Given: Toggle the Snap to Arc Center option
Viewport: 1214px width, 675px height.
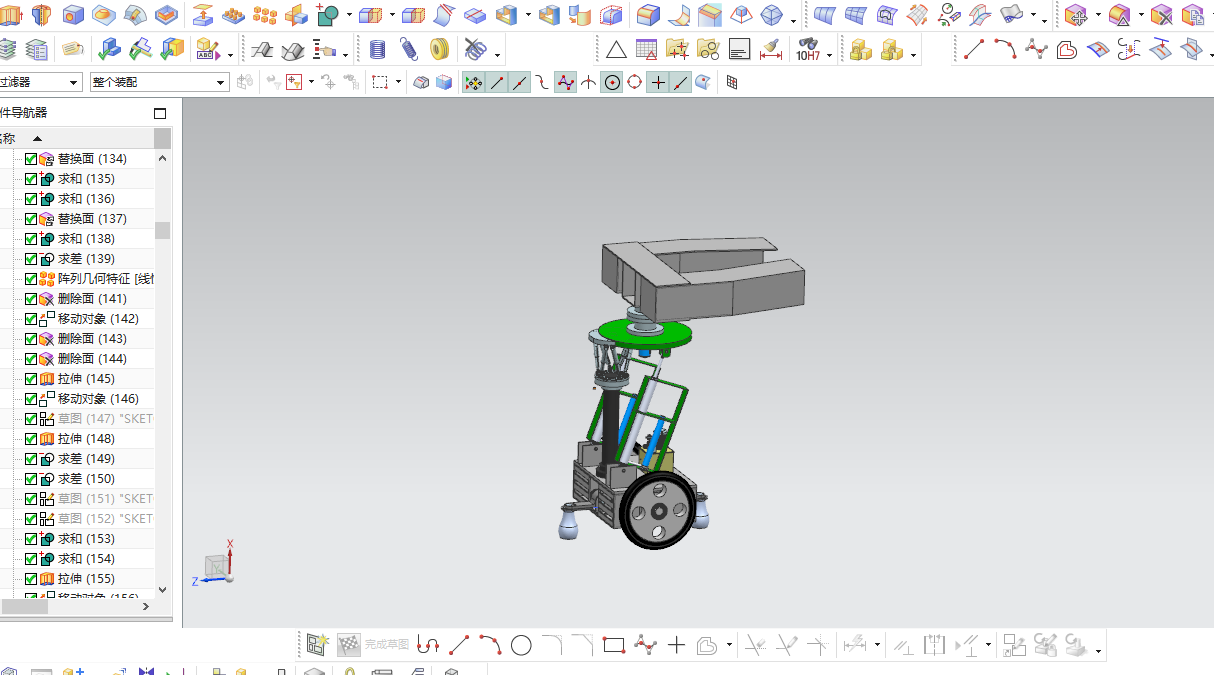Looking at the screenshot, I should click(612, 83).
